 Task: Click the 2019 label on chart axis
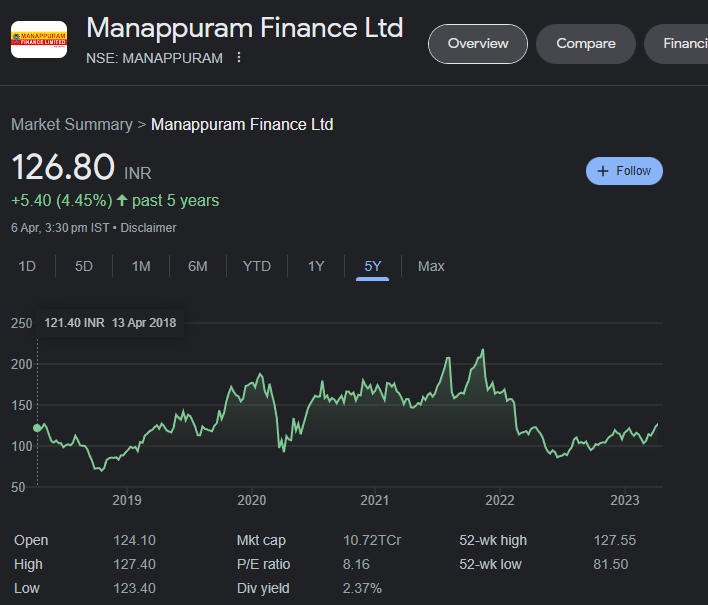127,500
